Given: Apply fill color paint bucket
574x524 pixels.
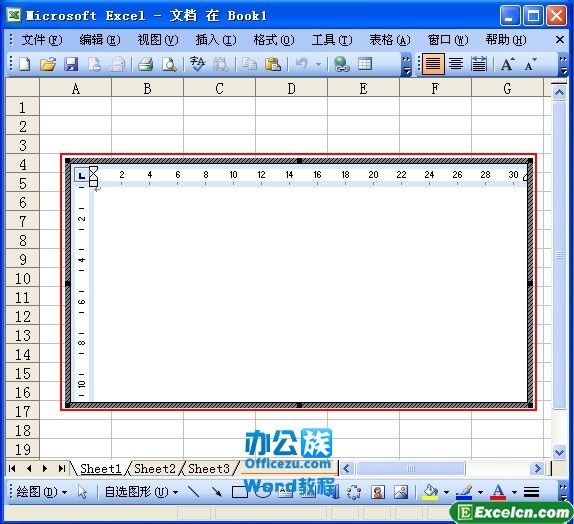Looking at the screenshot, I should 430,492.
